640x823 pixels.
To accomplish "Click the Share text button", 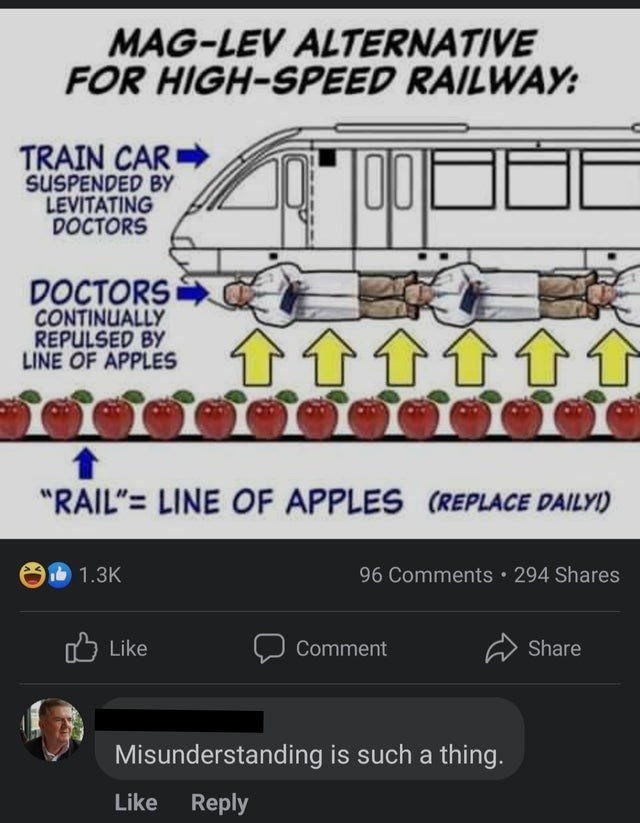I will (x=554, y=649).
